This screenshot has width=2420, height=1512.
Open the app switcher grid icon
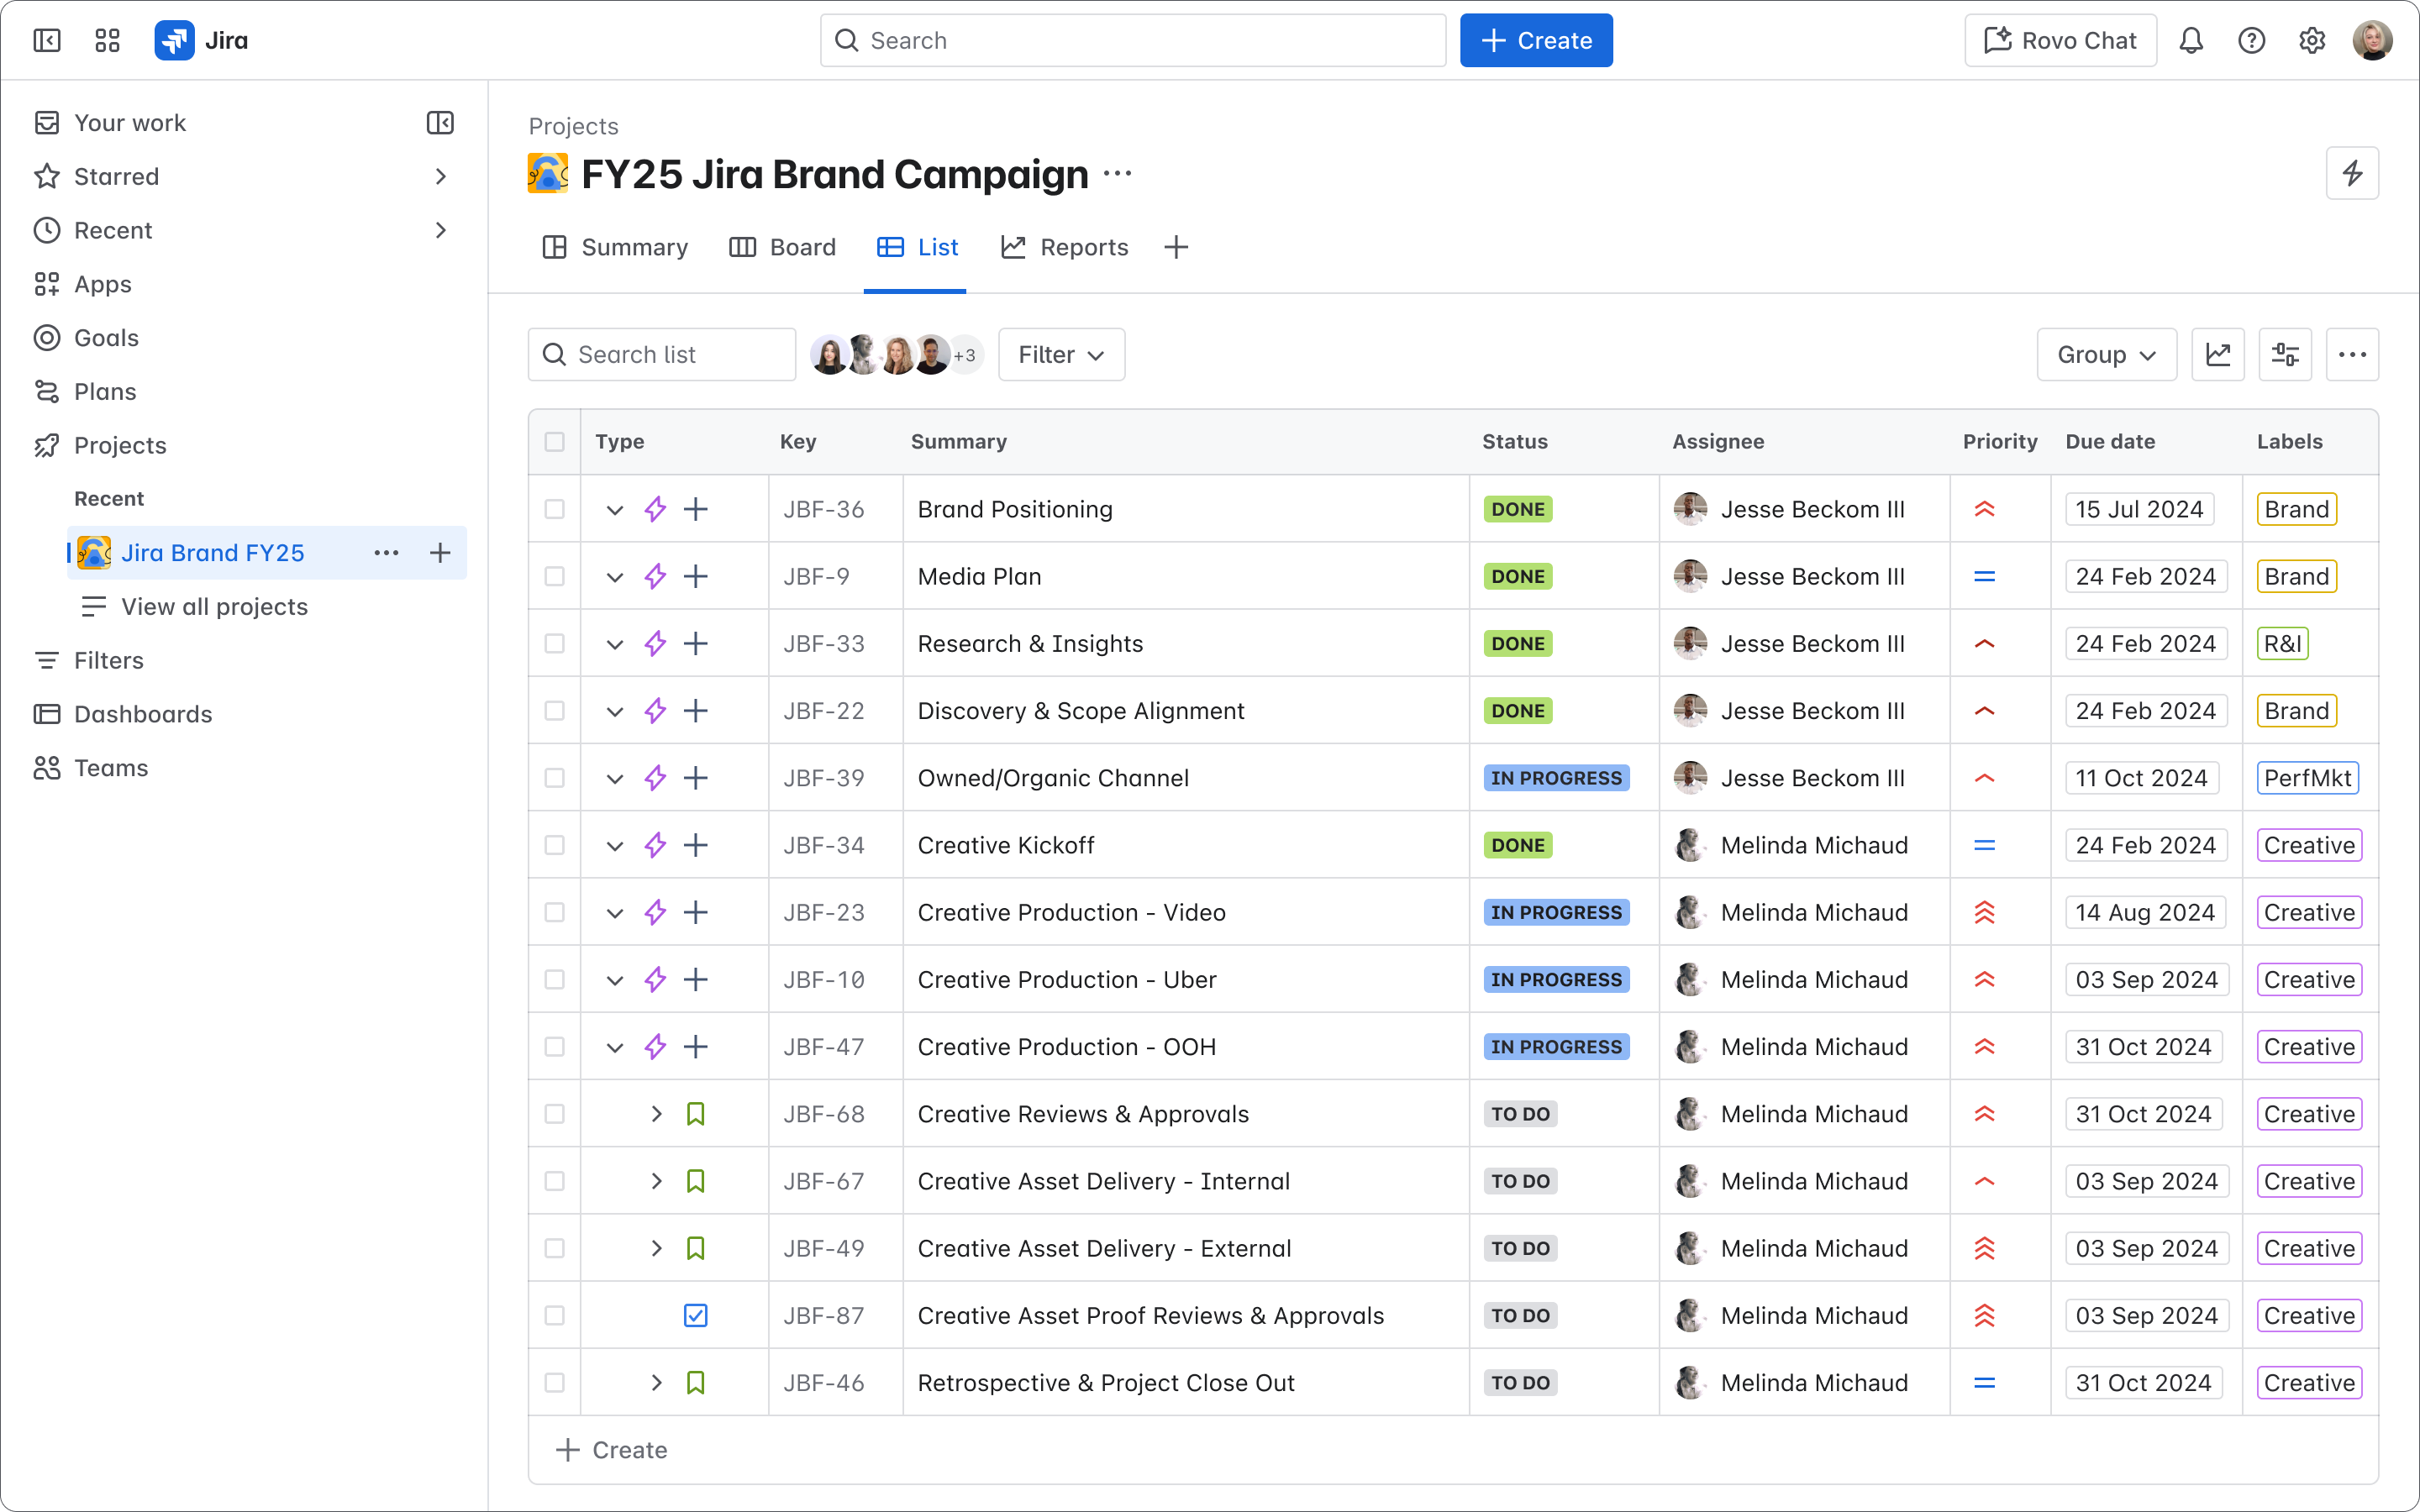107,40
